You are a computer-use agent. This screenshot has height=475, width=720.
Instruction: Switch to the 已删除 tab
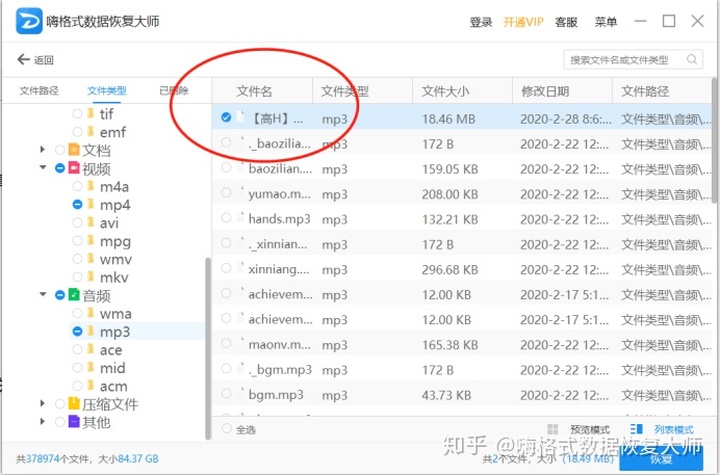[174, 90]
